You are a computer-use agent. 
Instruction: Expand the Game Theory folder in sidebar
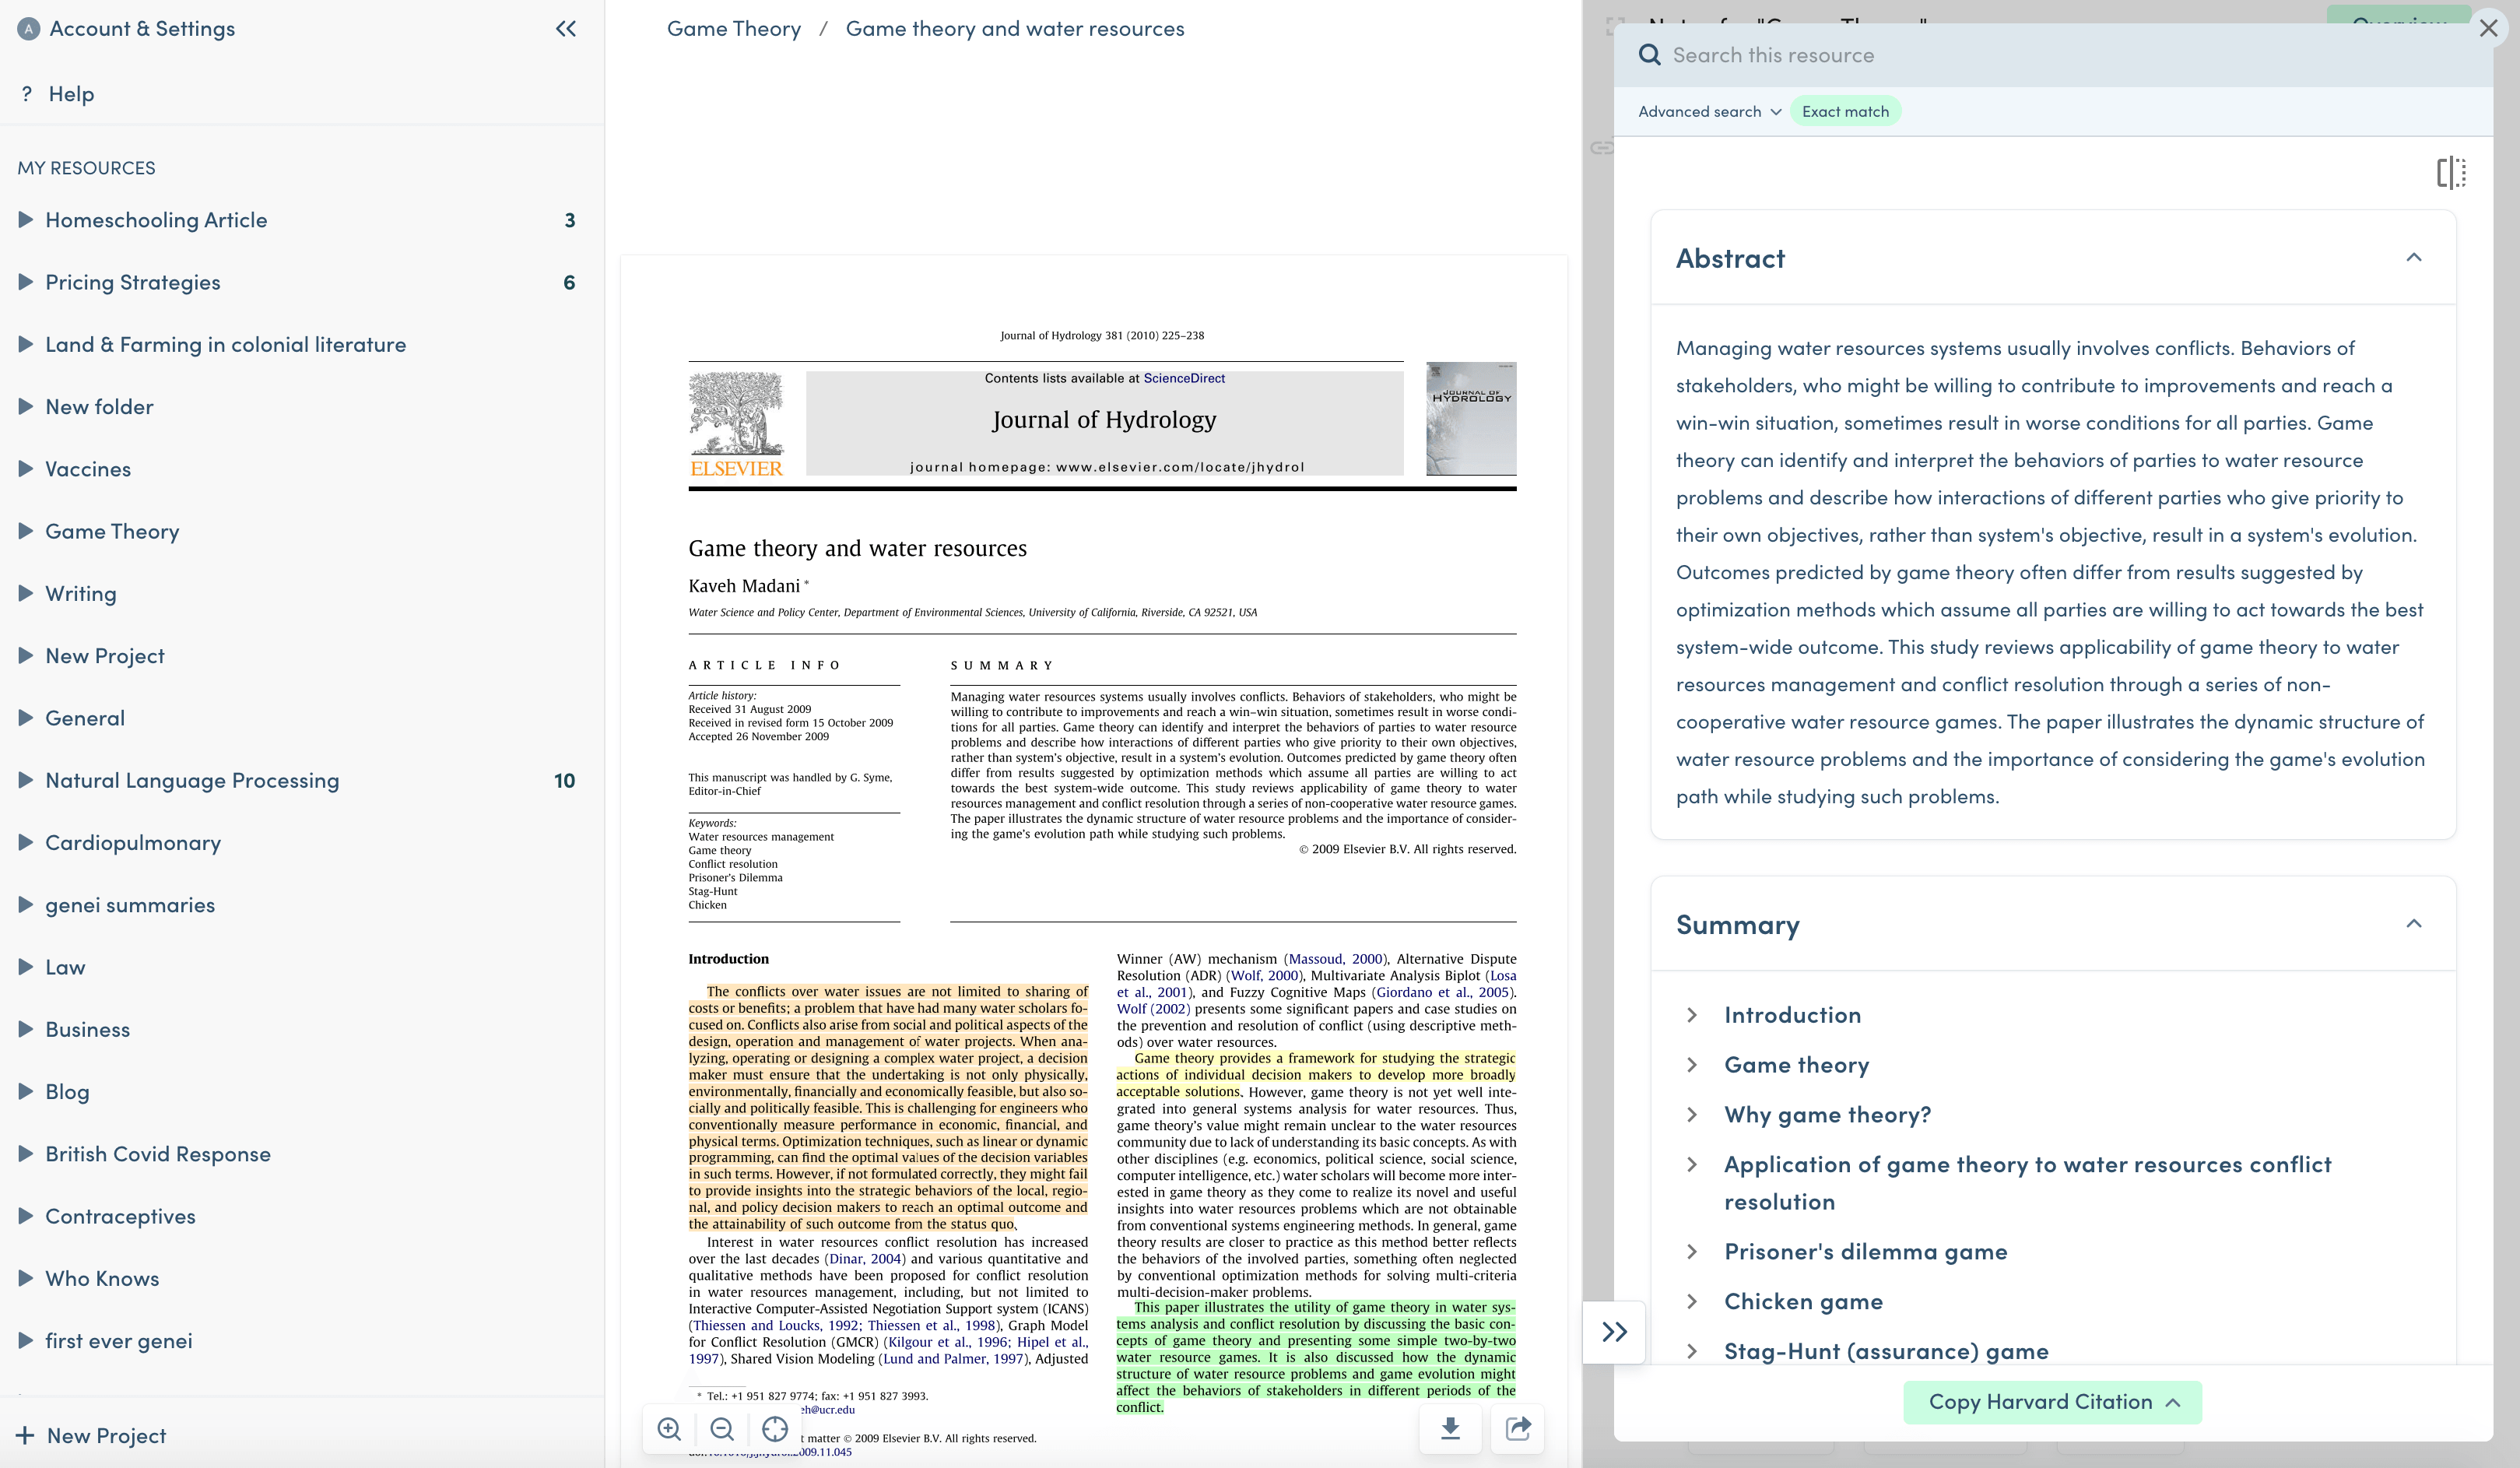(x=26, y=531)
